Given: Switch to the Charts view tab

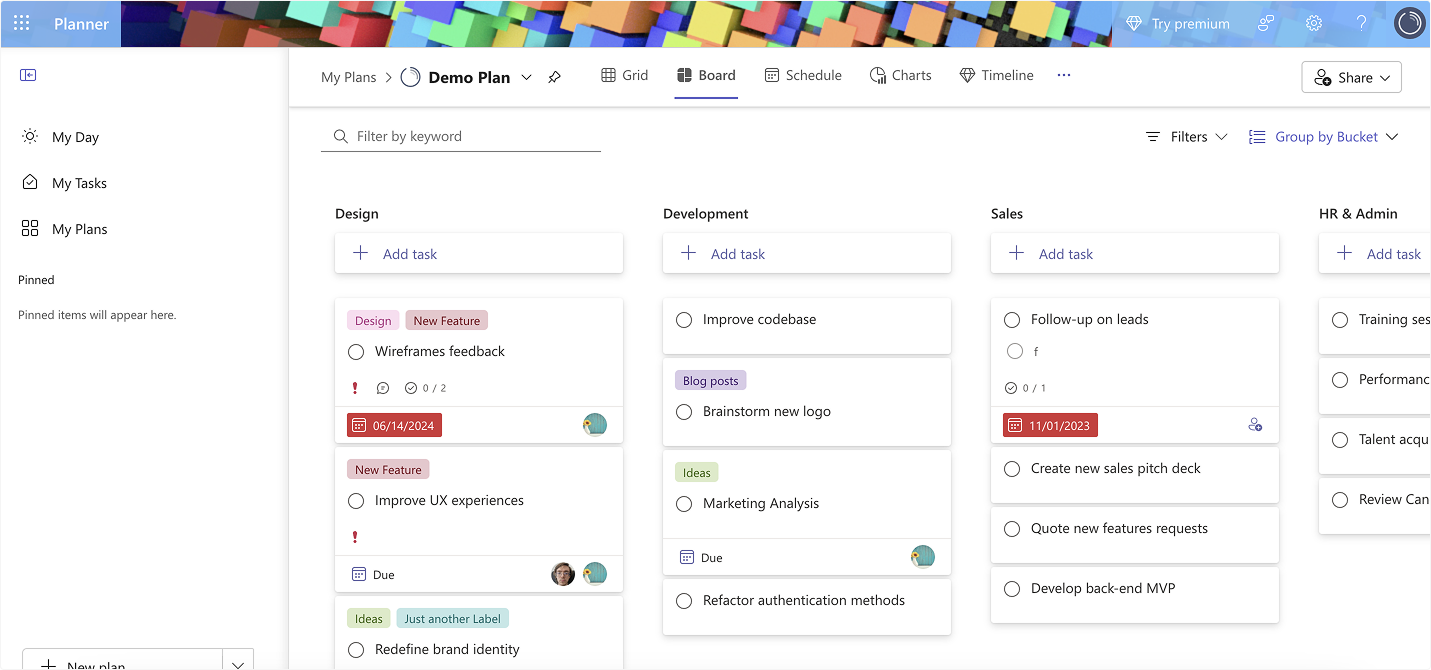Looking at the screenshot, I should pyautogui.click(x=900, y=75).
